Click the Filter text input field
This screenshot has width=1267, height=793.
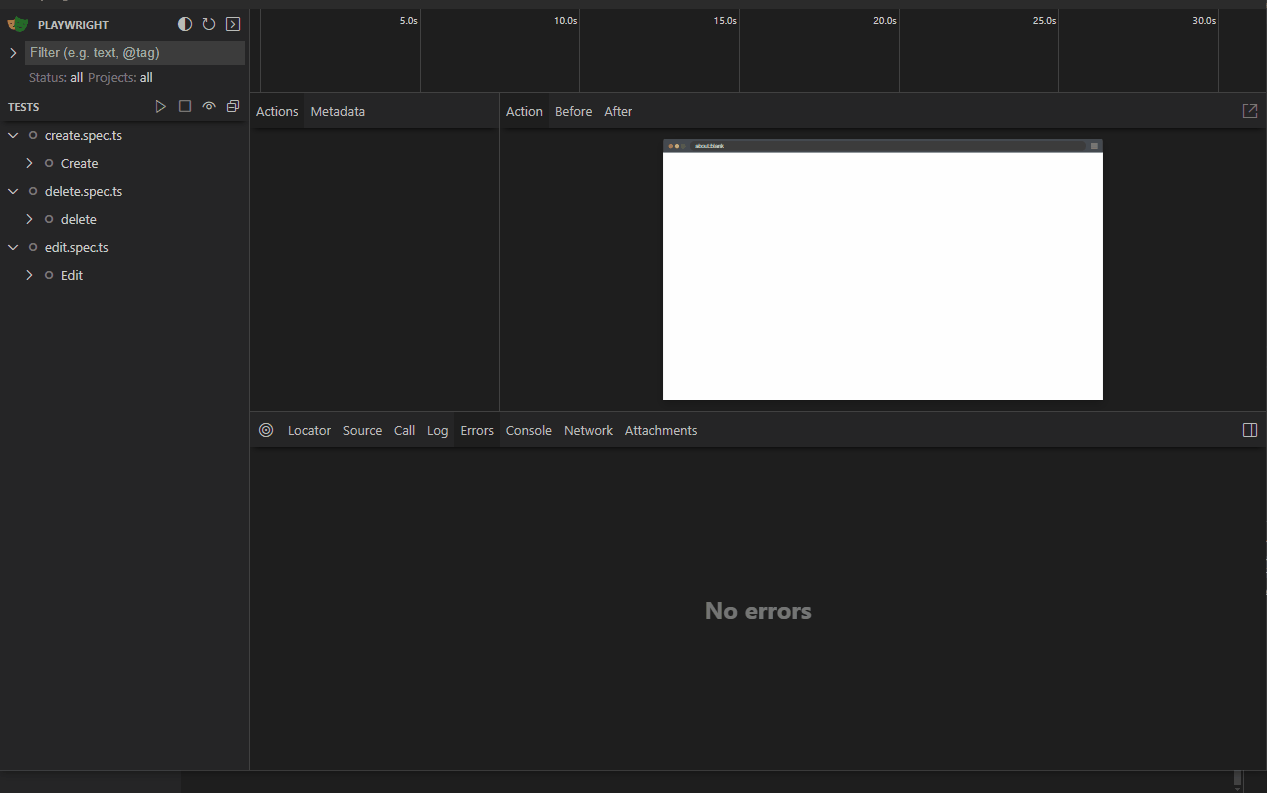pos(135,53)
